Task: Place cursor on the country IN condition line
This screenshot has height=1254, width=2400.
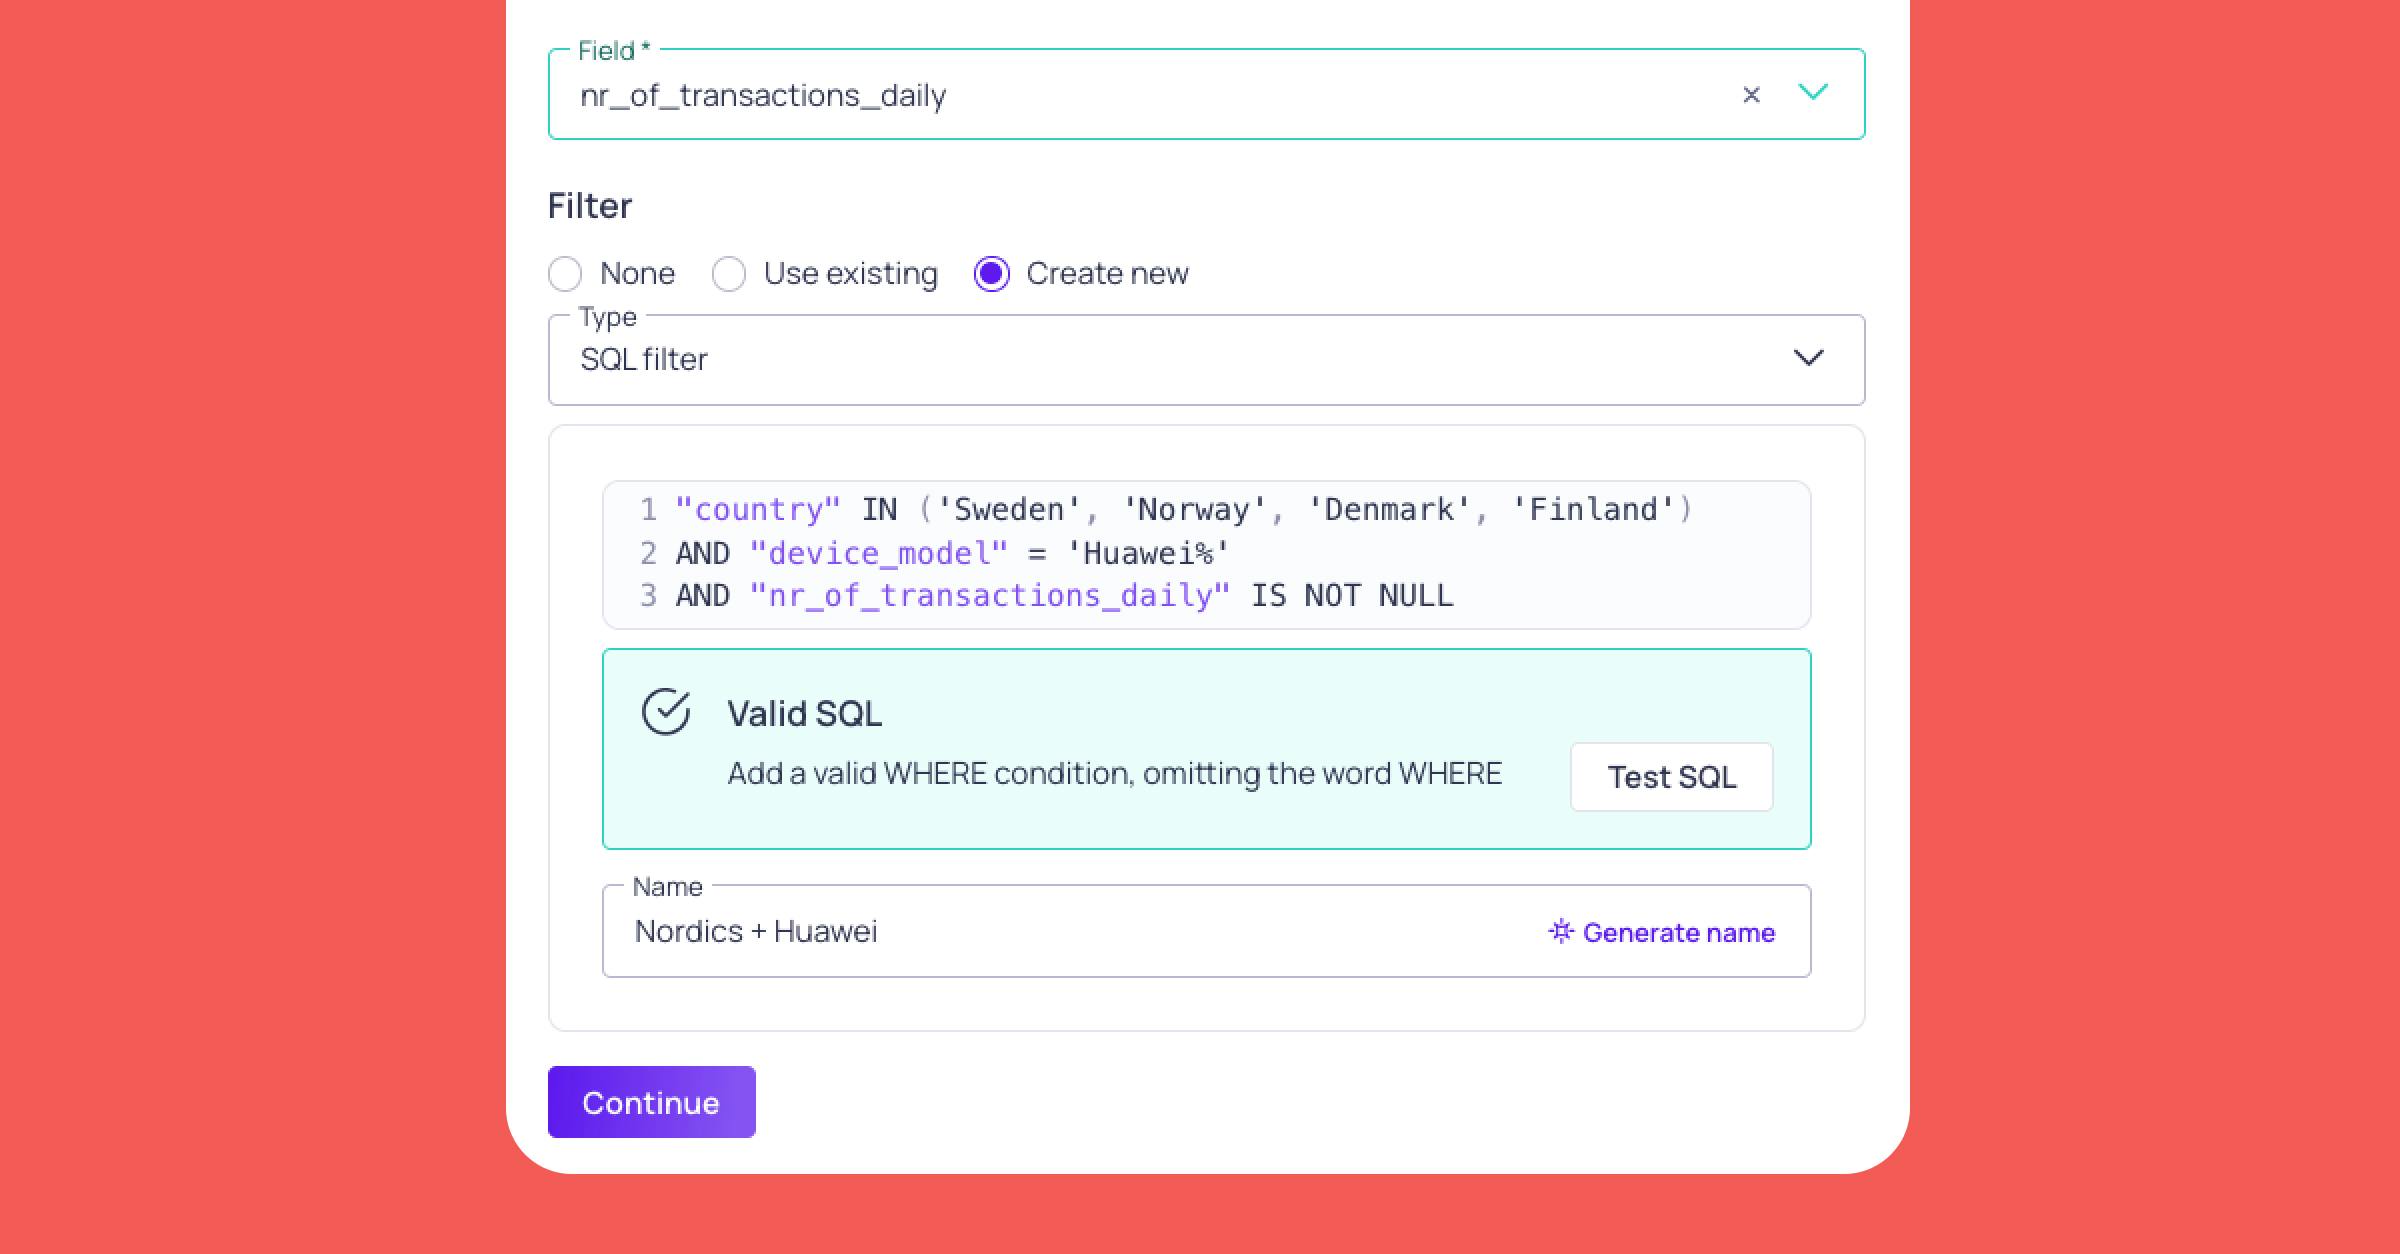Action: pyautogui.click(x=1100, y=509)
